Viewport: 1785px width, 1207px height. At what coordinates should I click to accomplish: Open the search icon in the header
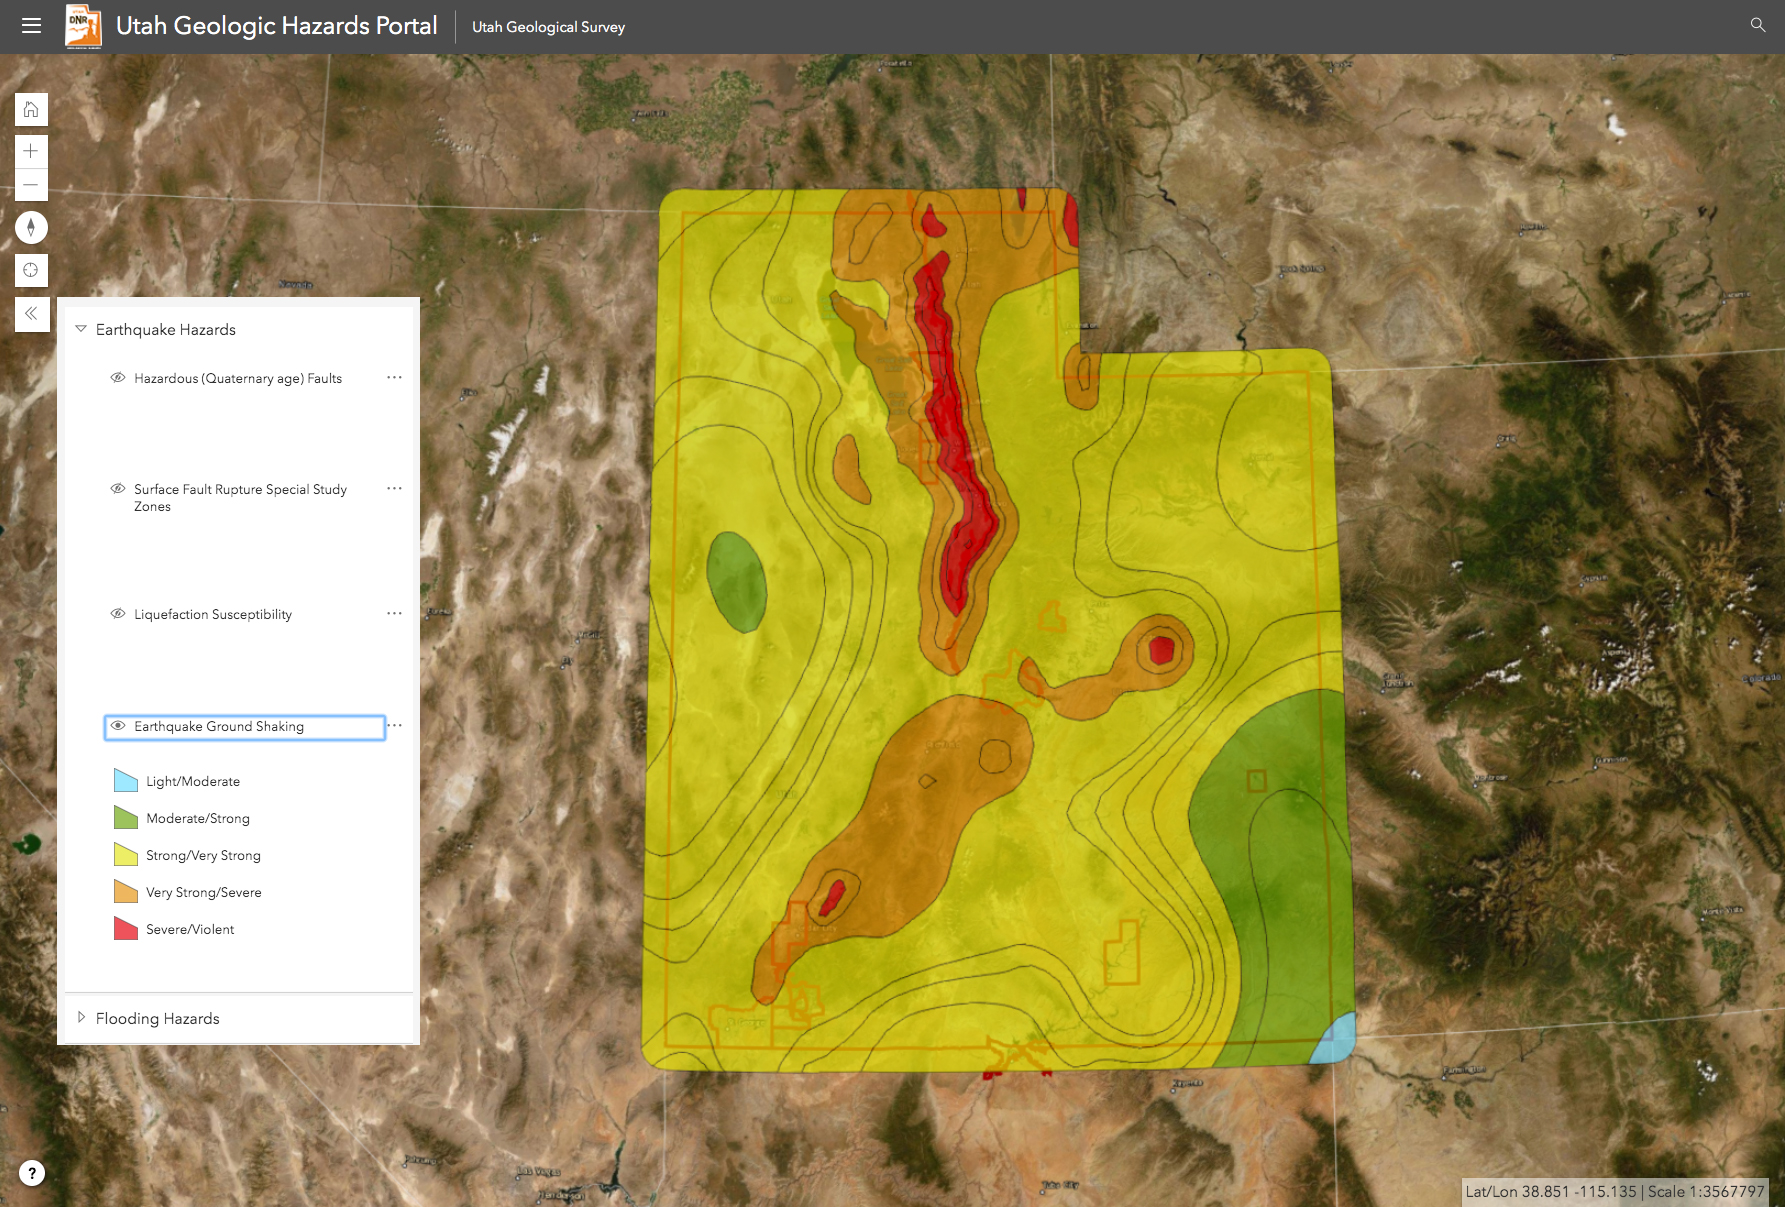coord(1757,25)
